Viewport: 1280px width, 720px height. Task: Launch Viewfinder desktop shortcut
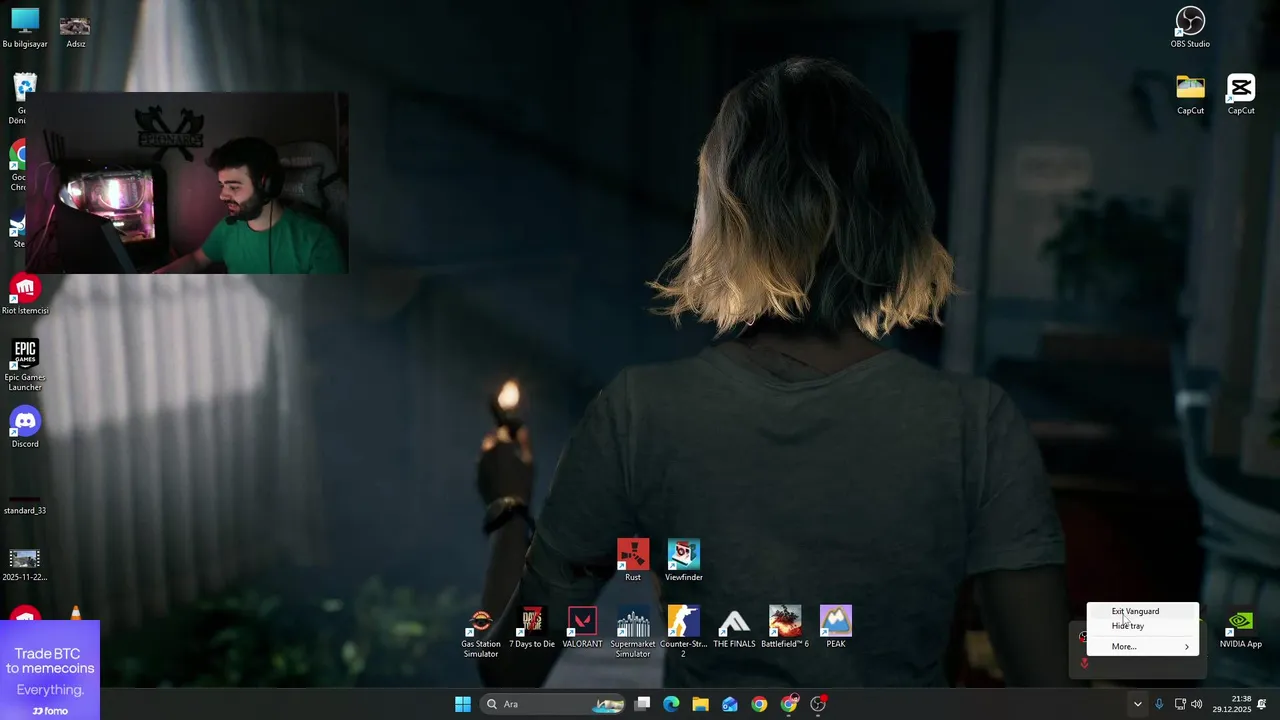tap(684, 560)
